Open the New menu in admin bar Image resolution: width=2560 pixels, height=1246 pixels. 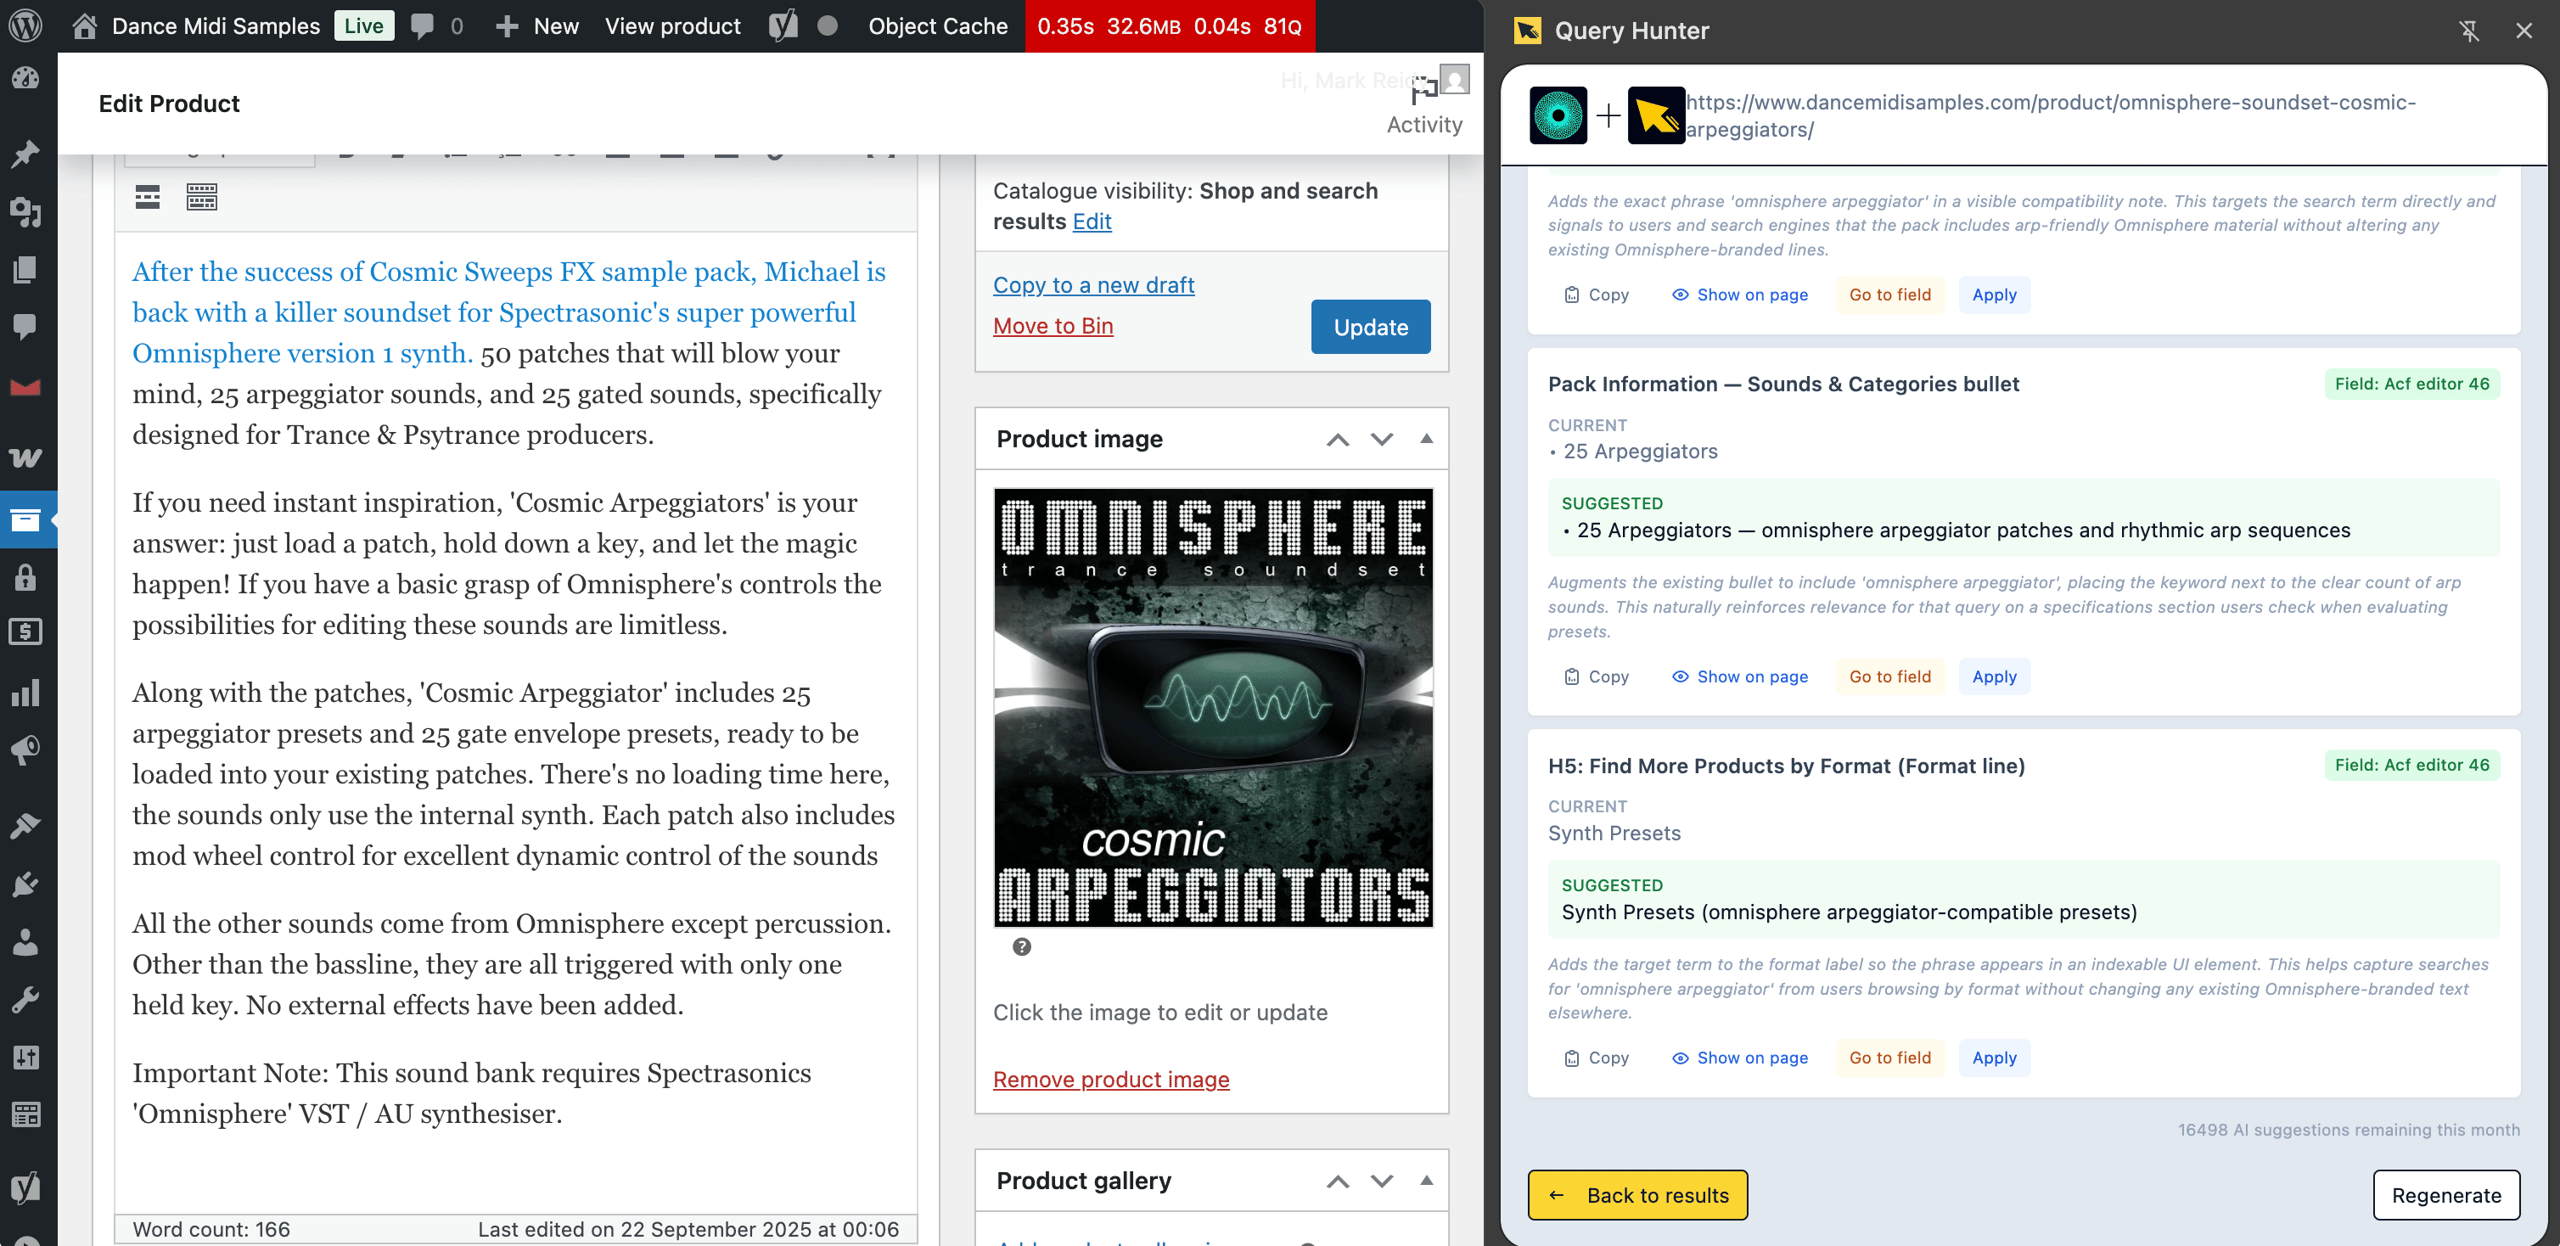tap(537, 27)
